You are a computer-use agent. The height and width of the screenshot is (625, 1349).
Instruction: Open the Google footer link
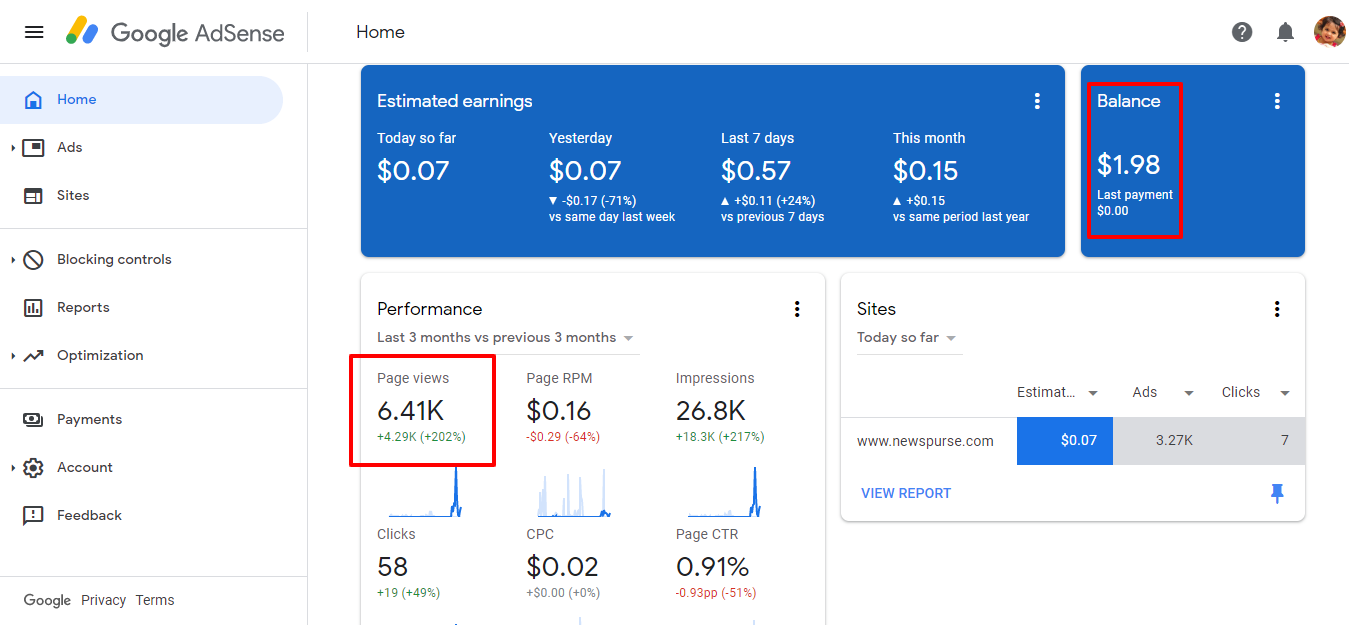[x=47, y=601]
